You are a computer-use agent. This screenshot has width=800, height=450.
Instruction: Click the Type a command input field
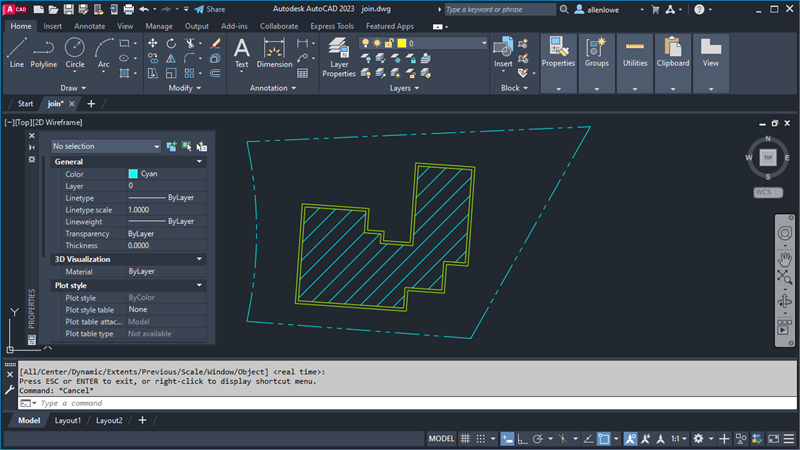[x=417, y=403]
